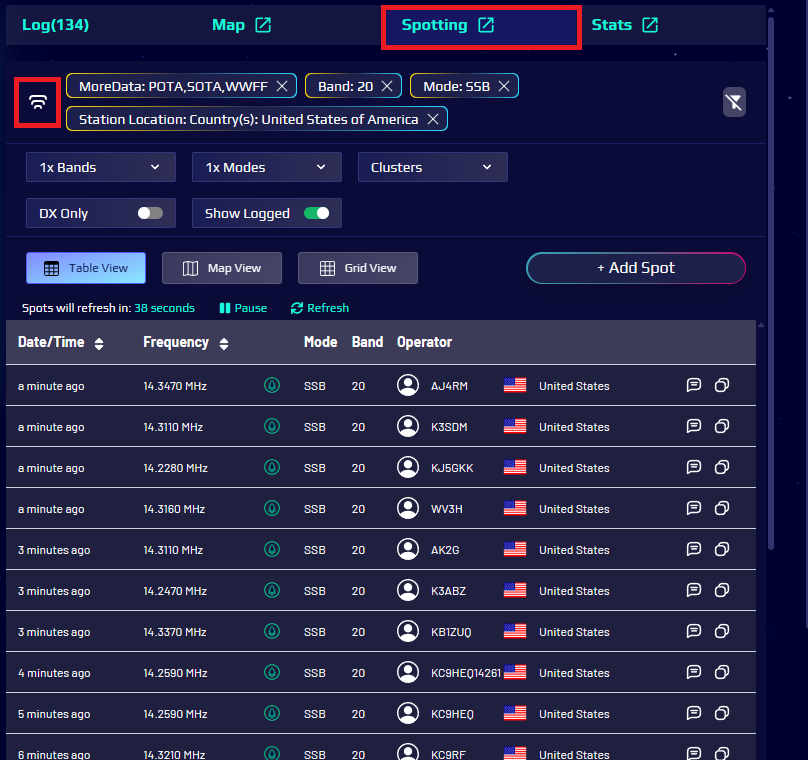
Task: Open the Clusters dropdown
Action: pyautogui.click(x=433, y=167)
